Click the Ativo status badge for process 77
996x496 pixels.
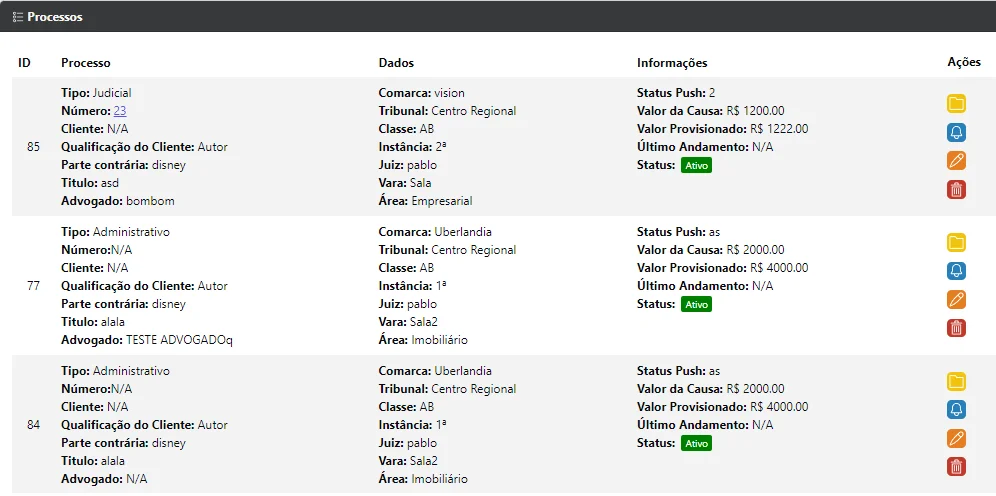[x=696, y=304]
